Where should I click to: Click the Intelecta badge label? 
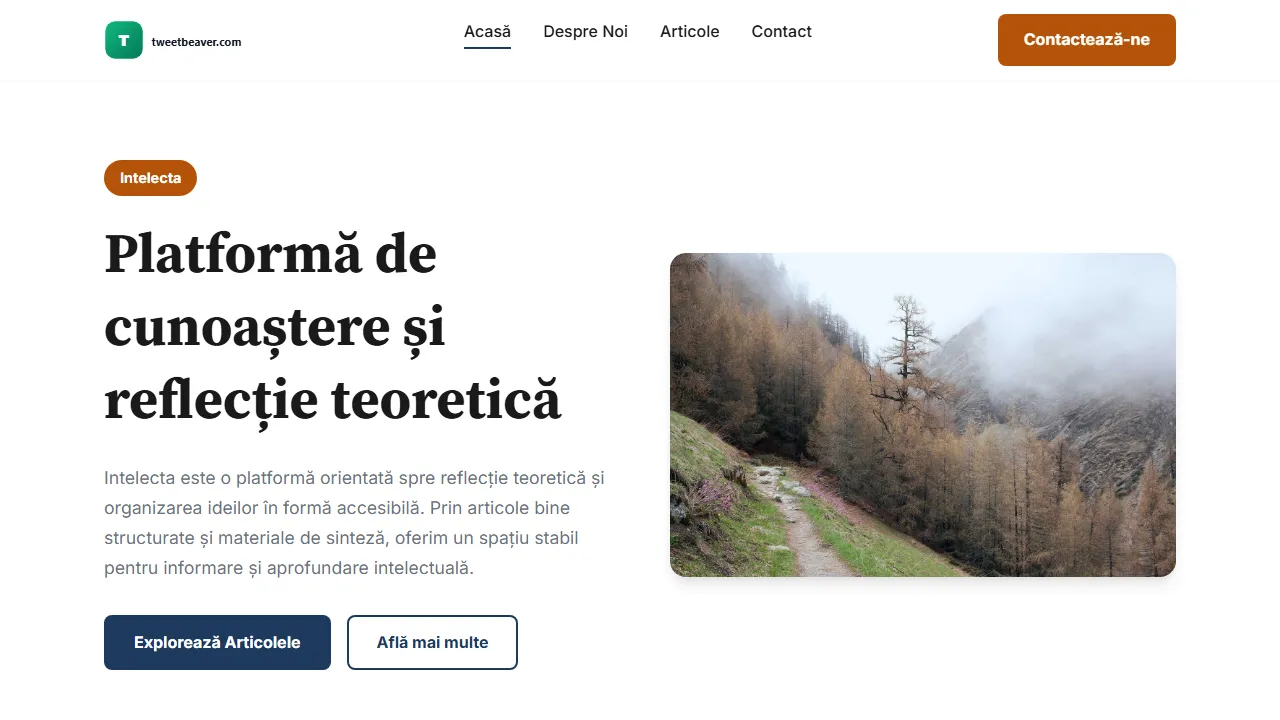pos(150,178)
